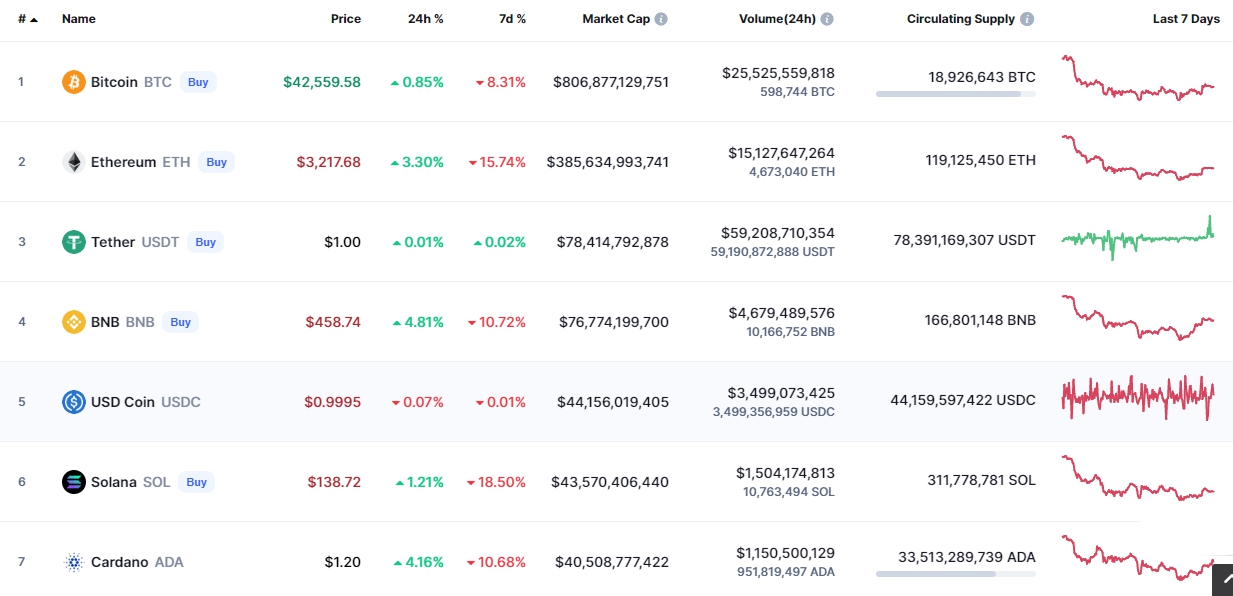Viewport: 1233px width, 596px height.
Task: Click the 598,744 BTC volume figure
Action: [x=796, y=92]
